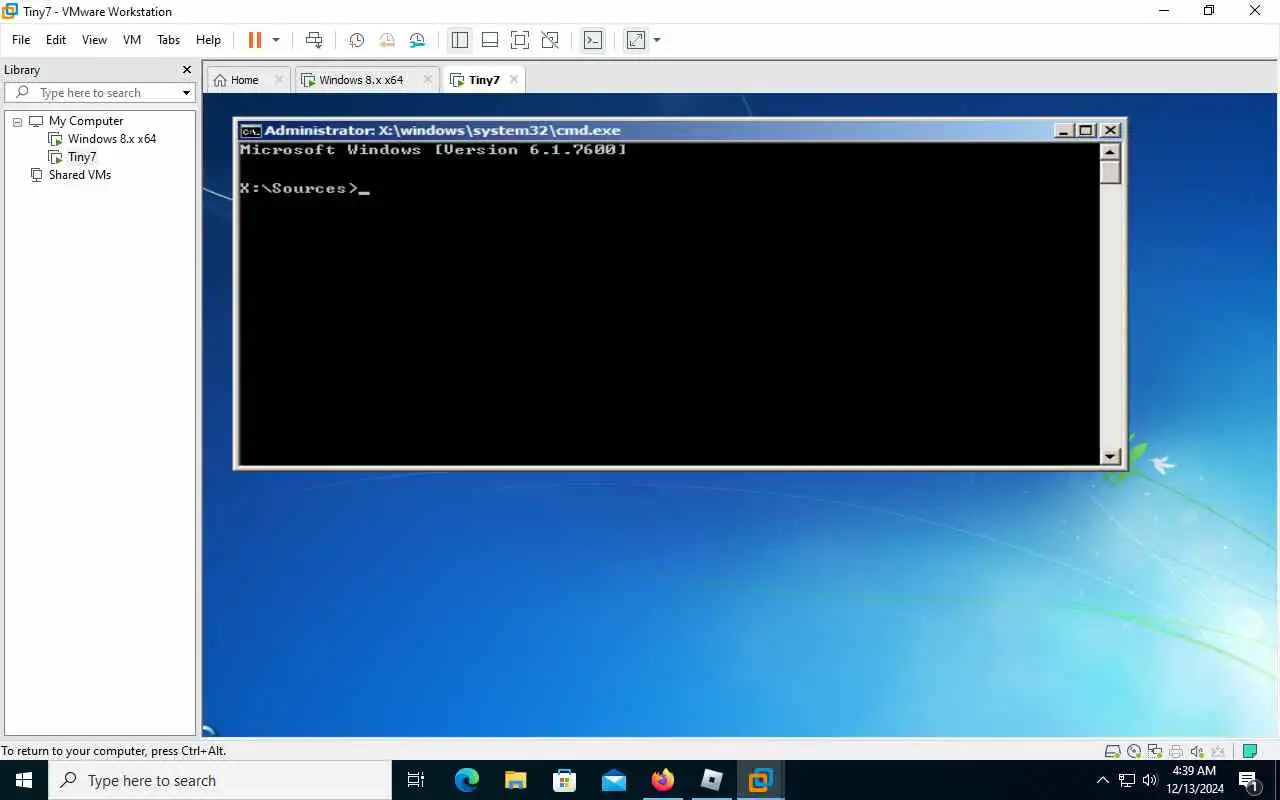
Task: Open the Help menu
Action: click(208, 40)
